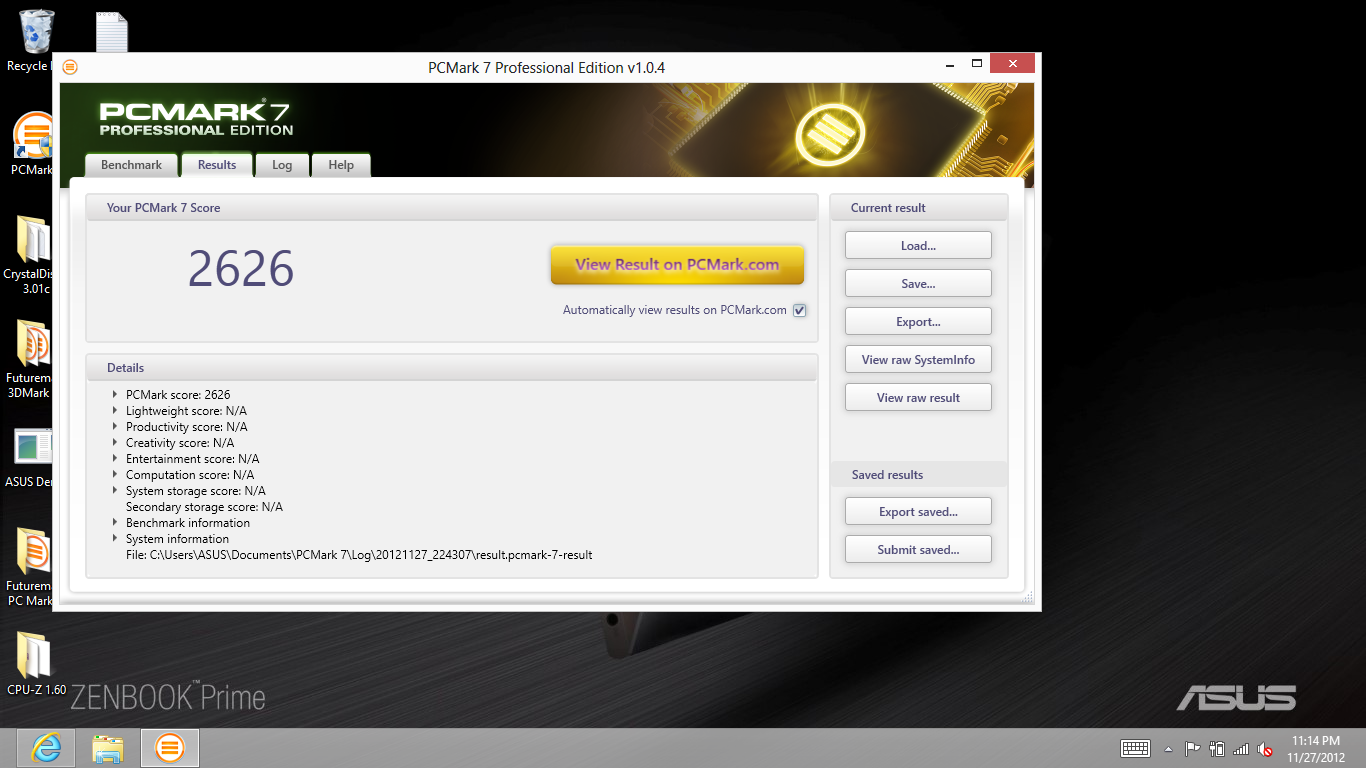1366x768 pixels.
Task: Open File Explorer from the taskbar
Action: click(x=107, y=748)
